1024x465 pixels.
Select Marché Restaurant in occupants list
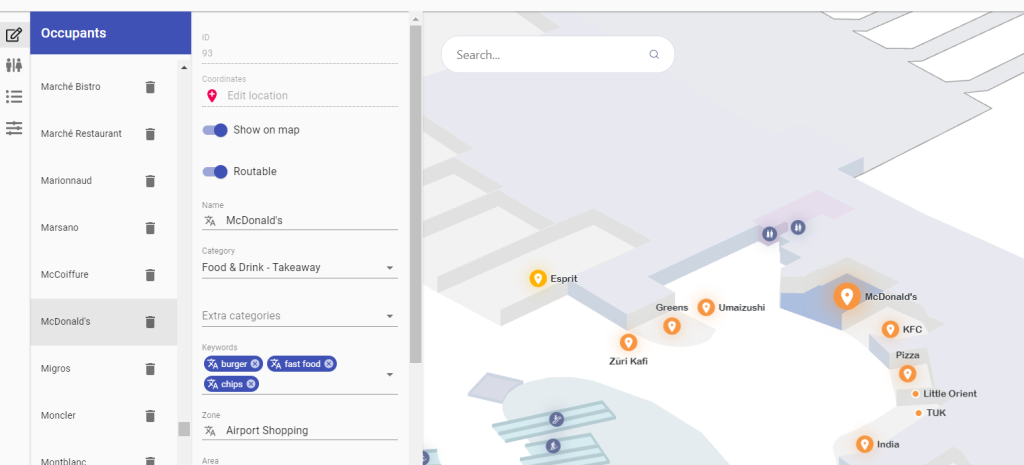coord(81,134)
